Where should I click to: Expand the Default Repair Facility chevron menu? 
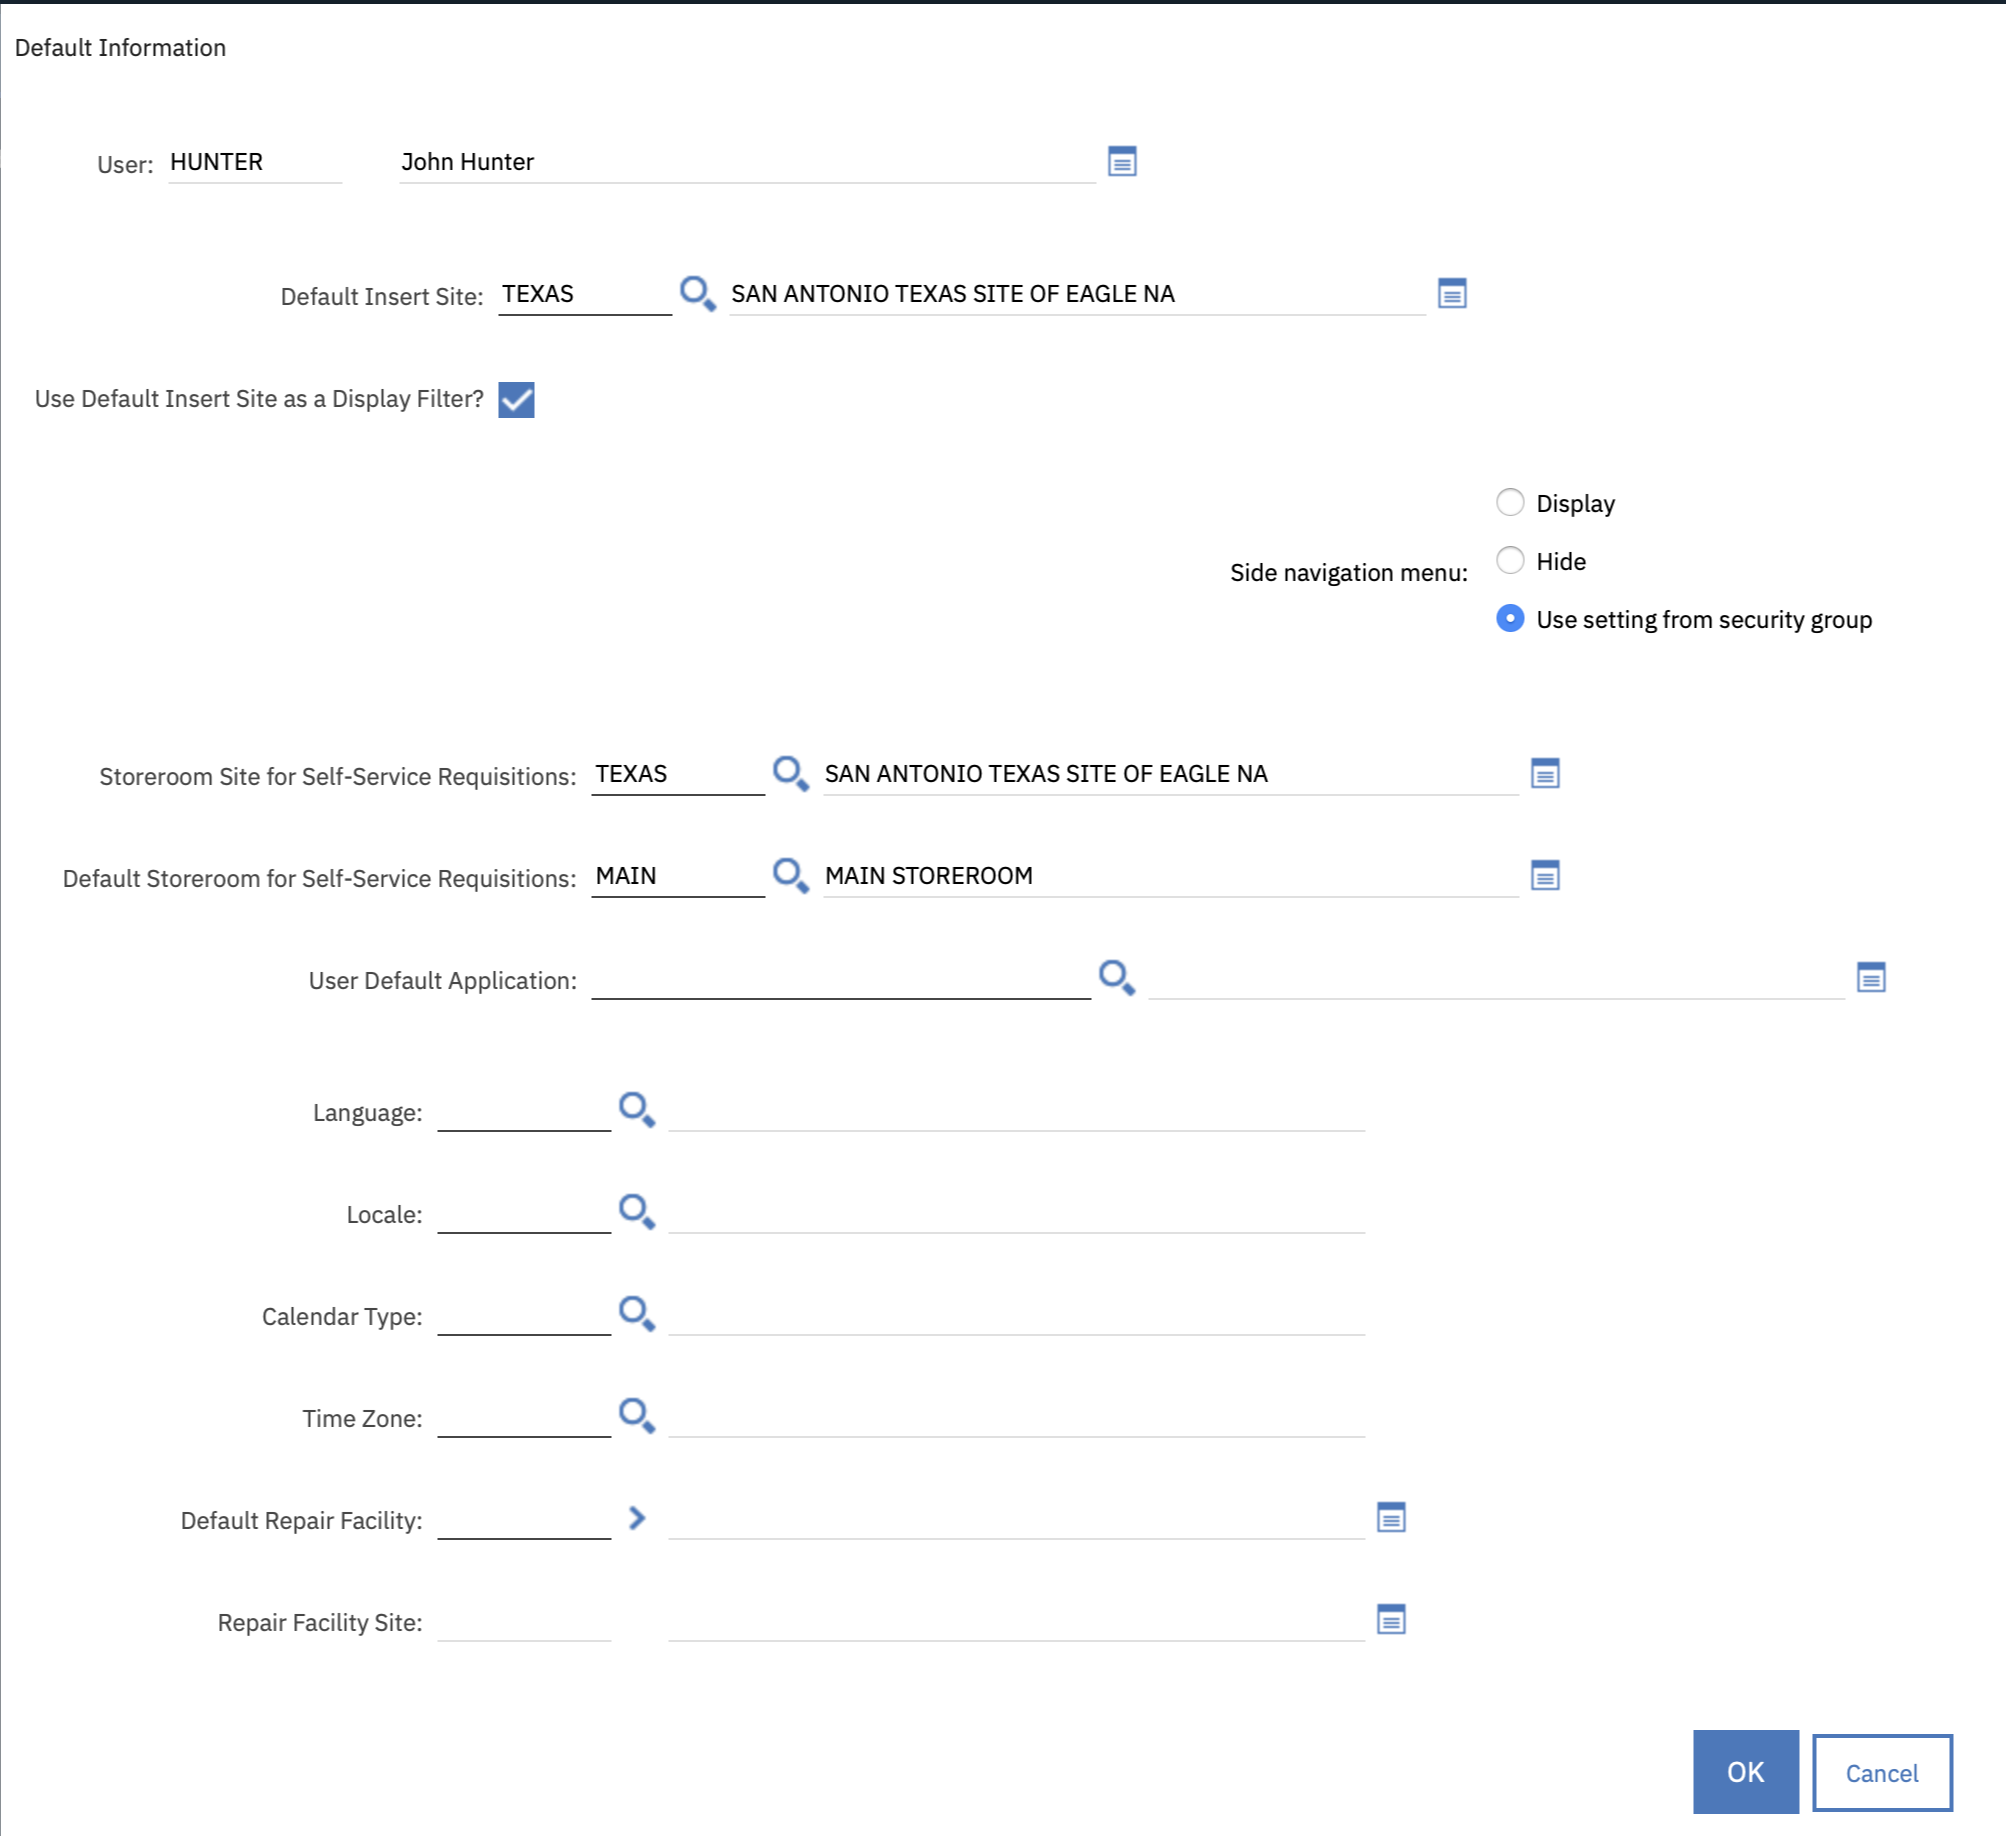click(637, 1517)
